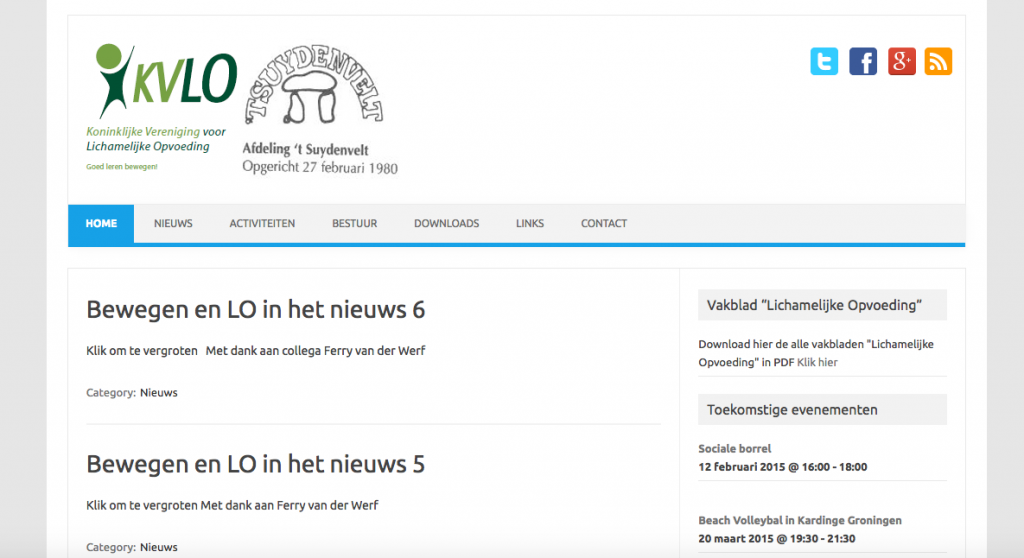This screenshot has height=558, width=1024.
Task: Open the Google Plus social icon
Action: coord(901,61)
